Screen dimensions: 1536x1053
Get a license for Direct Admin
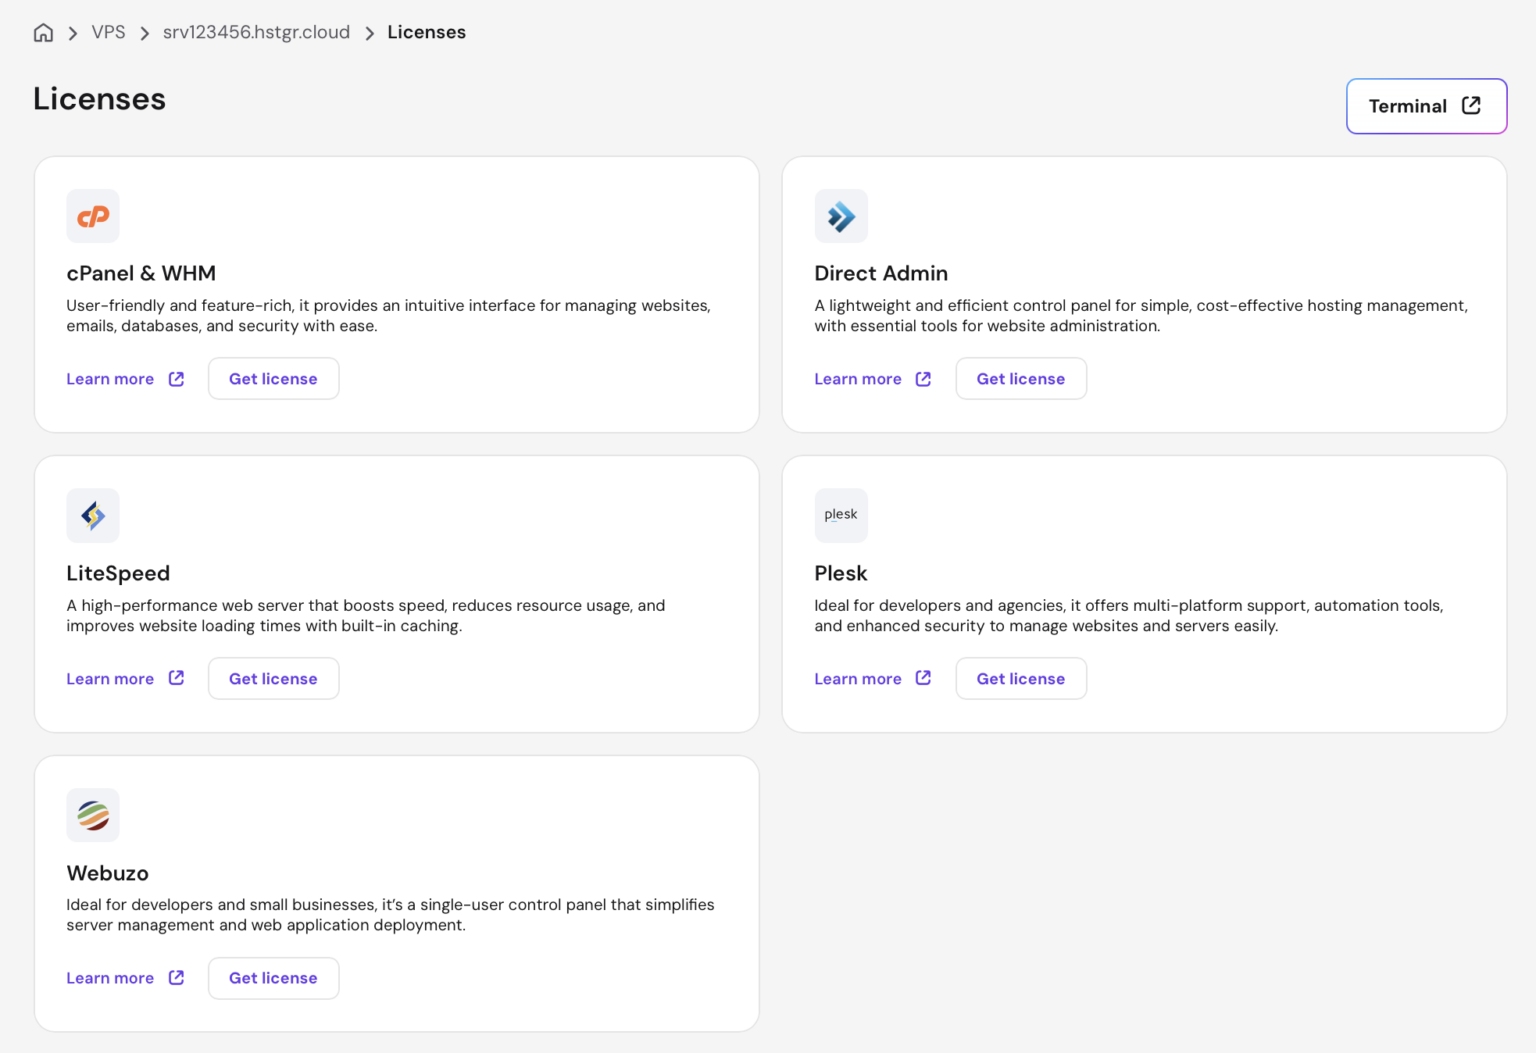[x=1021, y=379]
